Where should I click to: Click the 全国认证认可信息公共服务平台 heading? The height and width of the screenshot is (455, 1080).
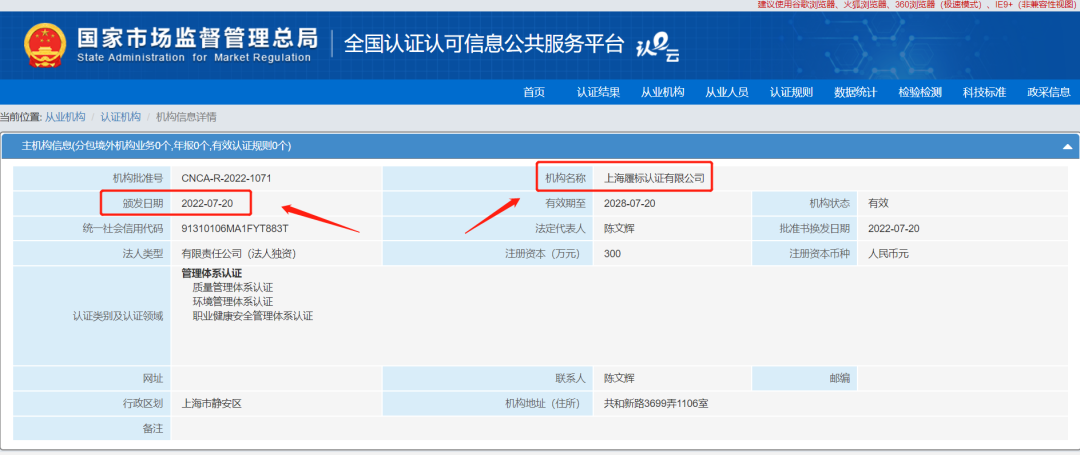pos(484,44)
